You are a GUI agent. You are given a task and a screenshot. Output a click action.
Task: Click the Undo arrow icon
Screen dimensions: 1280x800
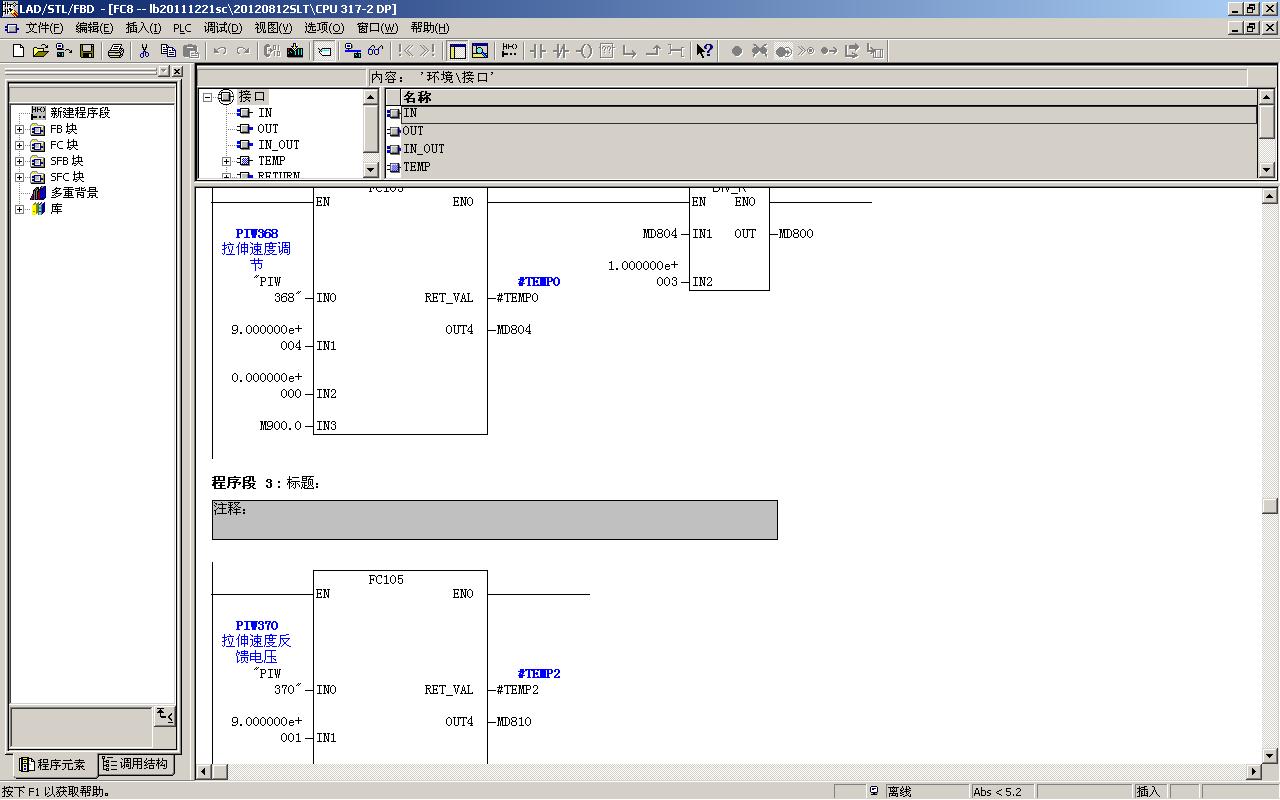[220, 51]
